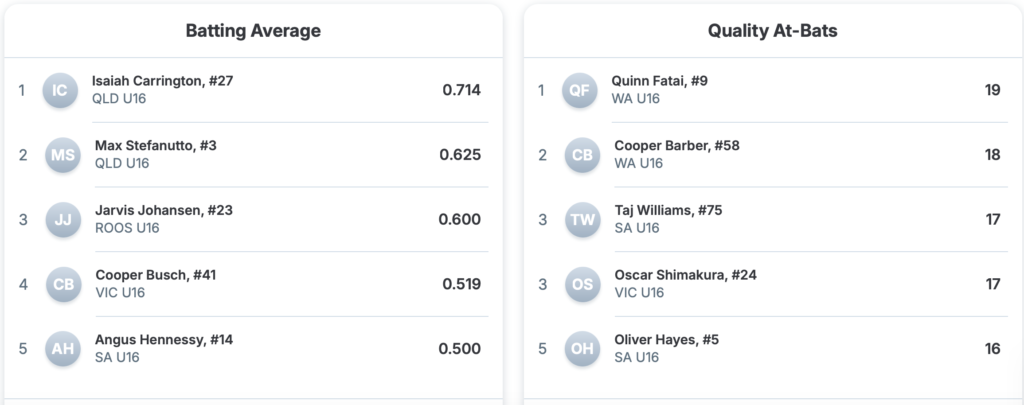Click Isaiah Carrington's IC avatar icon
The height and width of the screenshot is (405, 1024).
tap(60, 91)
